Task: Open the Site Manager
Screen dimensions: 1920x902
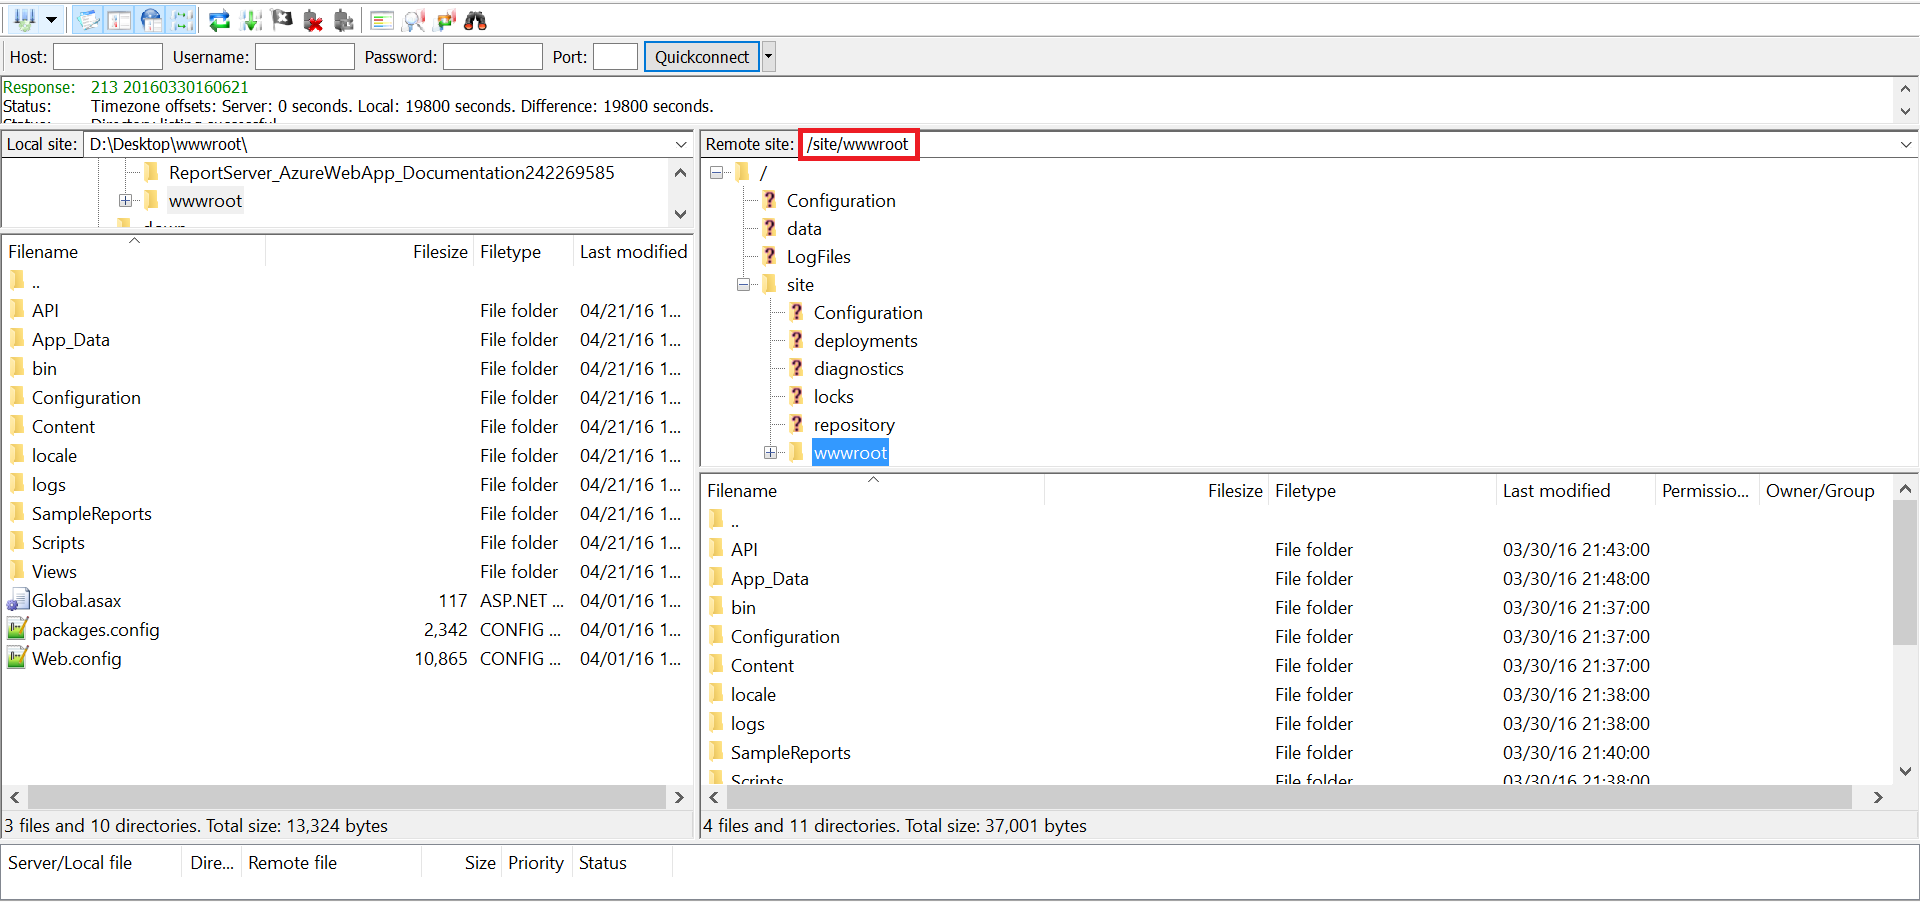Action: pyautogui.click(x=24, y=20)
